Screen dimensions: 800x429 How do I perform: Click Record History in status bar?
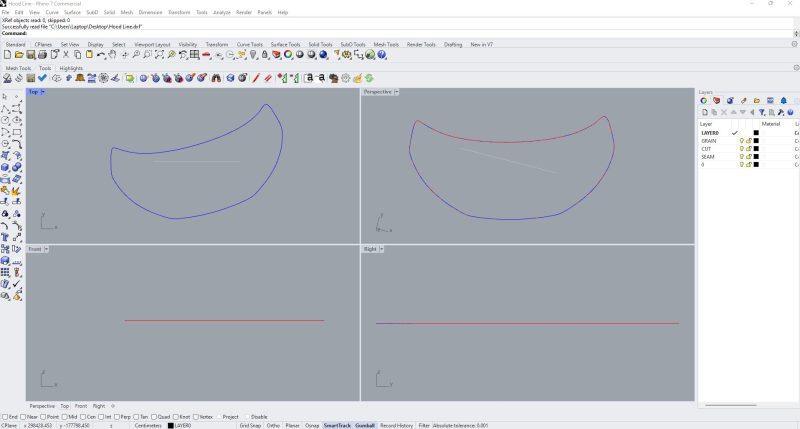click(x=396, y=425)
